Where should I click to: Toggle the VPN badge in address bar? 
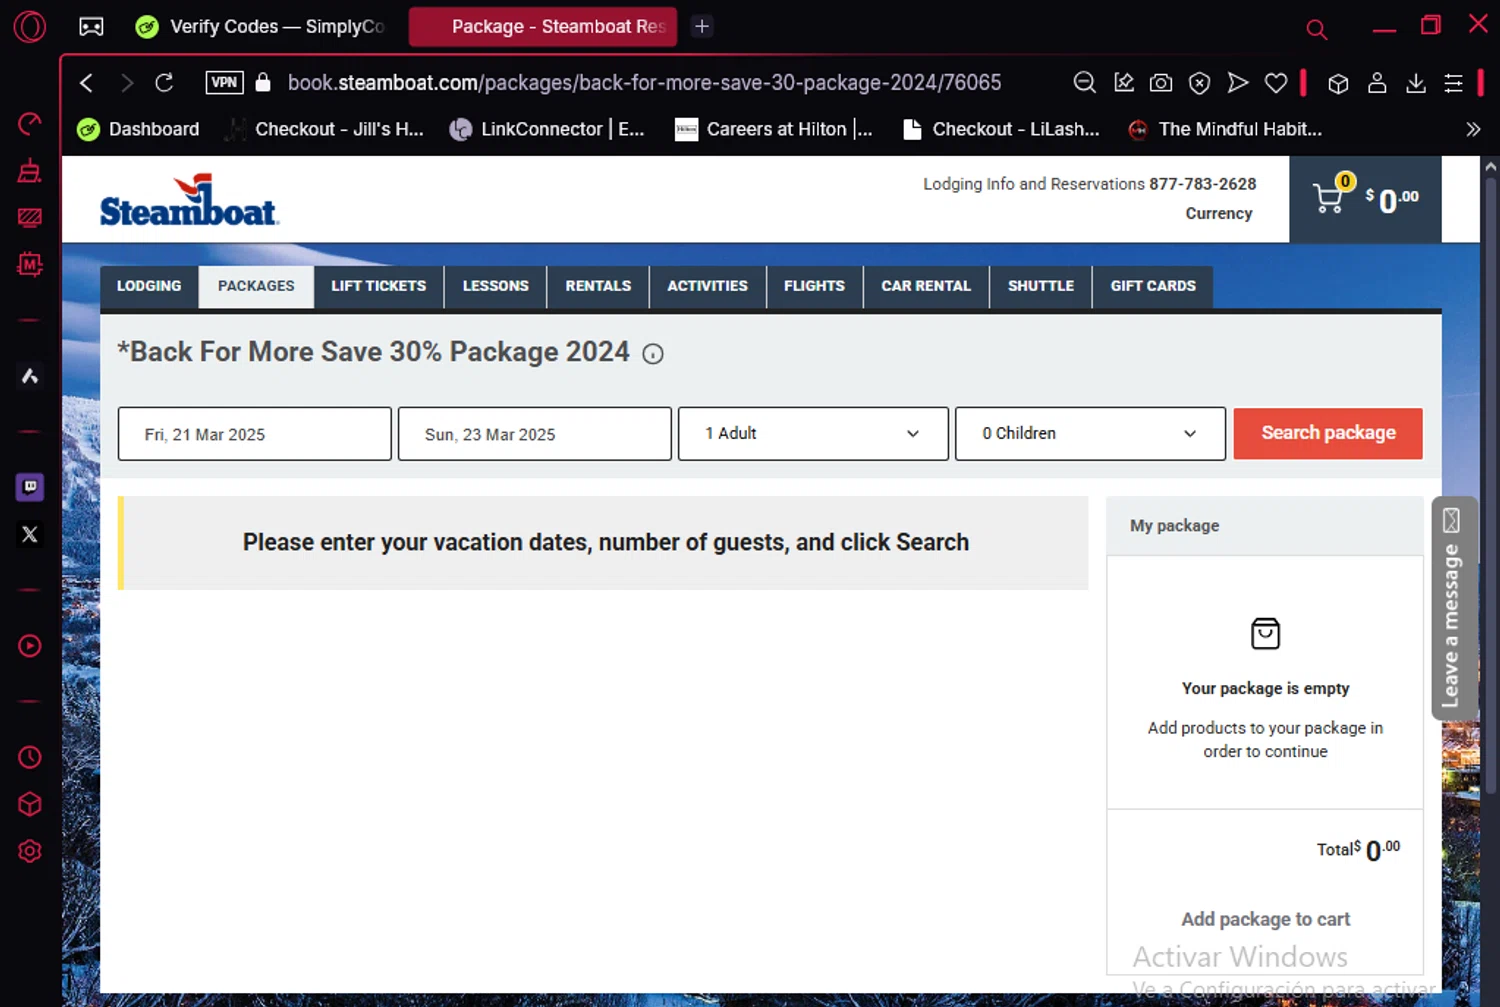tap(224, 82)
